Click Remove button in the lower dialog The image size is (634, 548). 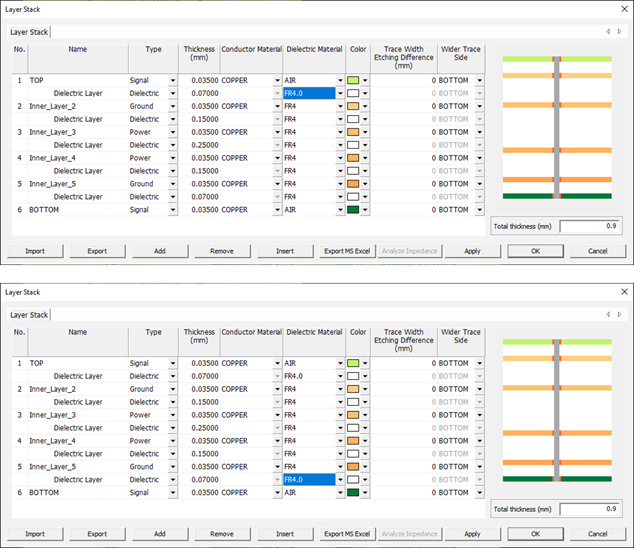222,534
